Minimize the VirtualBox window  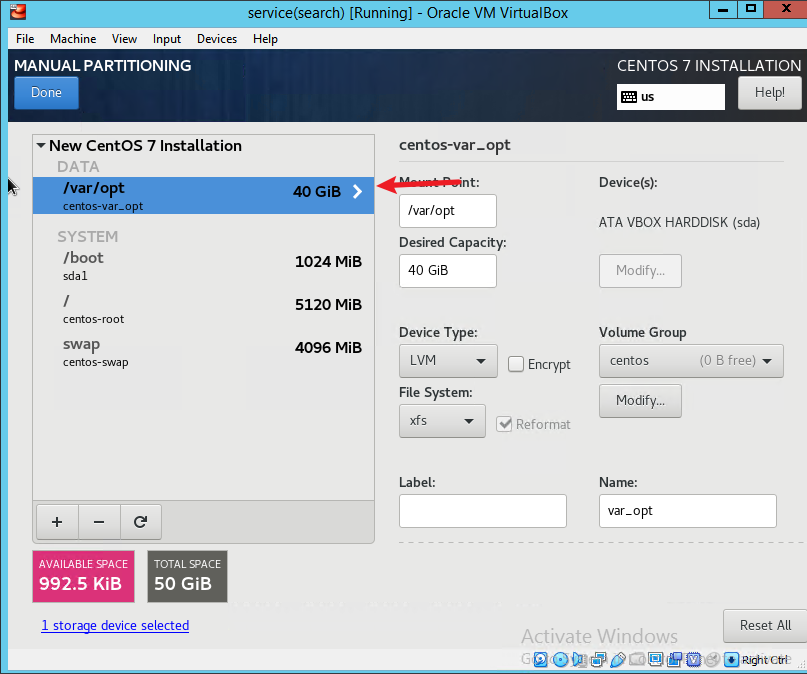(723, 10)
